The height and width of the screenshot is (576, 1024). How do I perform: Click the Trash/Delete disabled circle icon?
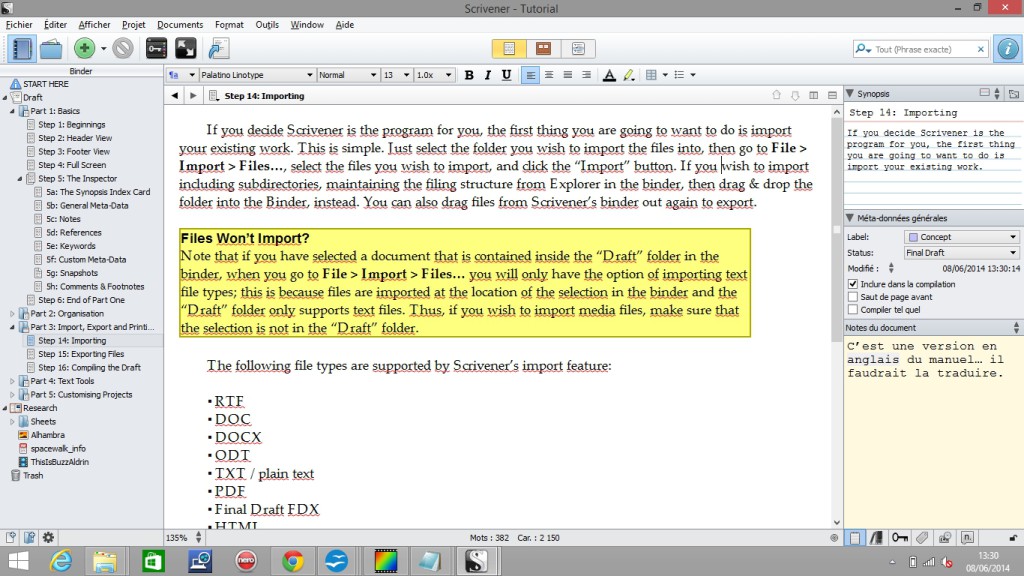pyautogui.click(x=123, y=48)
